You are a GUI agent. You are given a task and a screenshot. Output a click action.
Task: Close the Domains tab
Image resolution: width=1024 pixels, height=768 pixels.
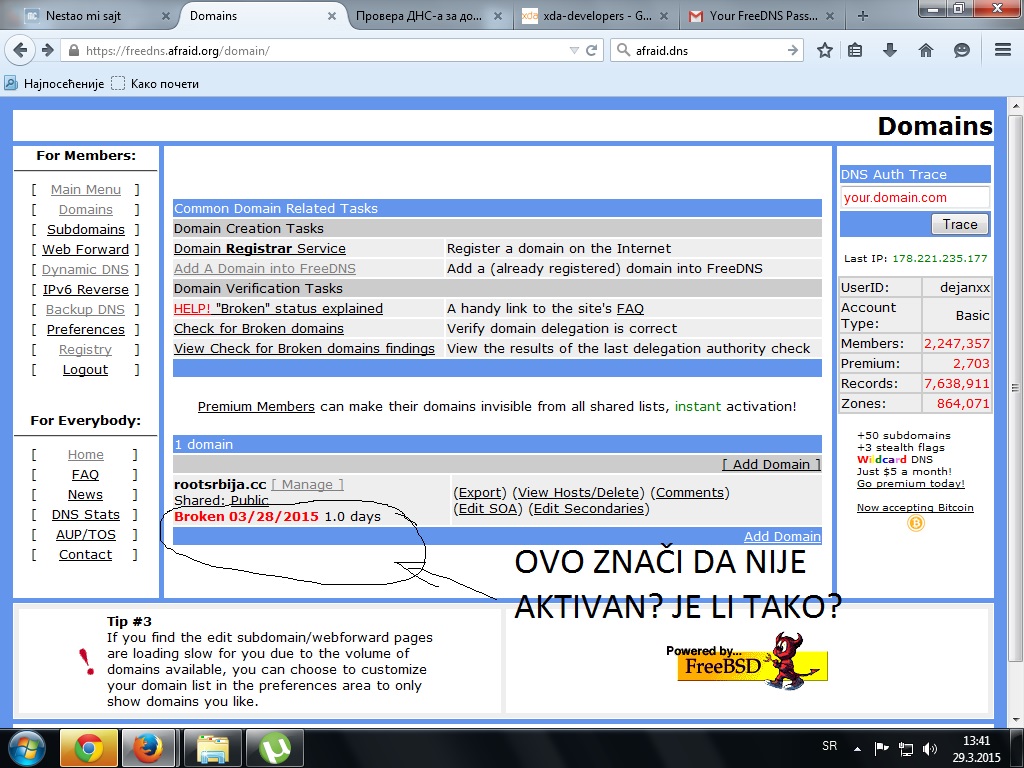point(332,16)
